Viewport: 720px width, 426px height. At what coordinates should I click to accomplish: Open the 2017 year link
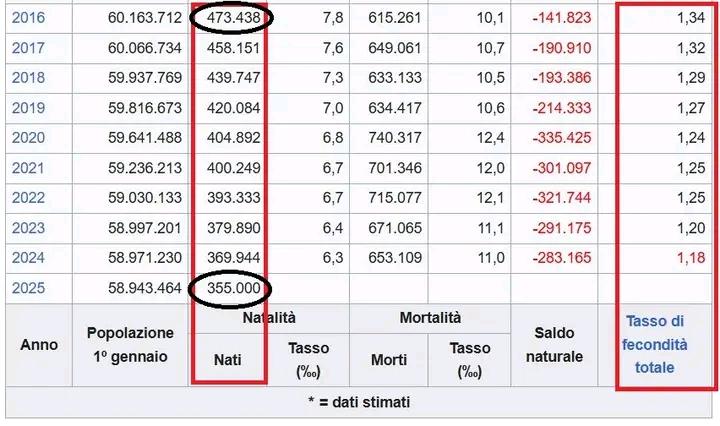tap(28, 48)
